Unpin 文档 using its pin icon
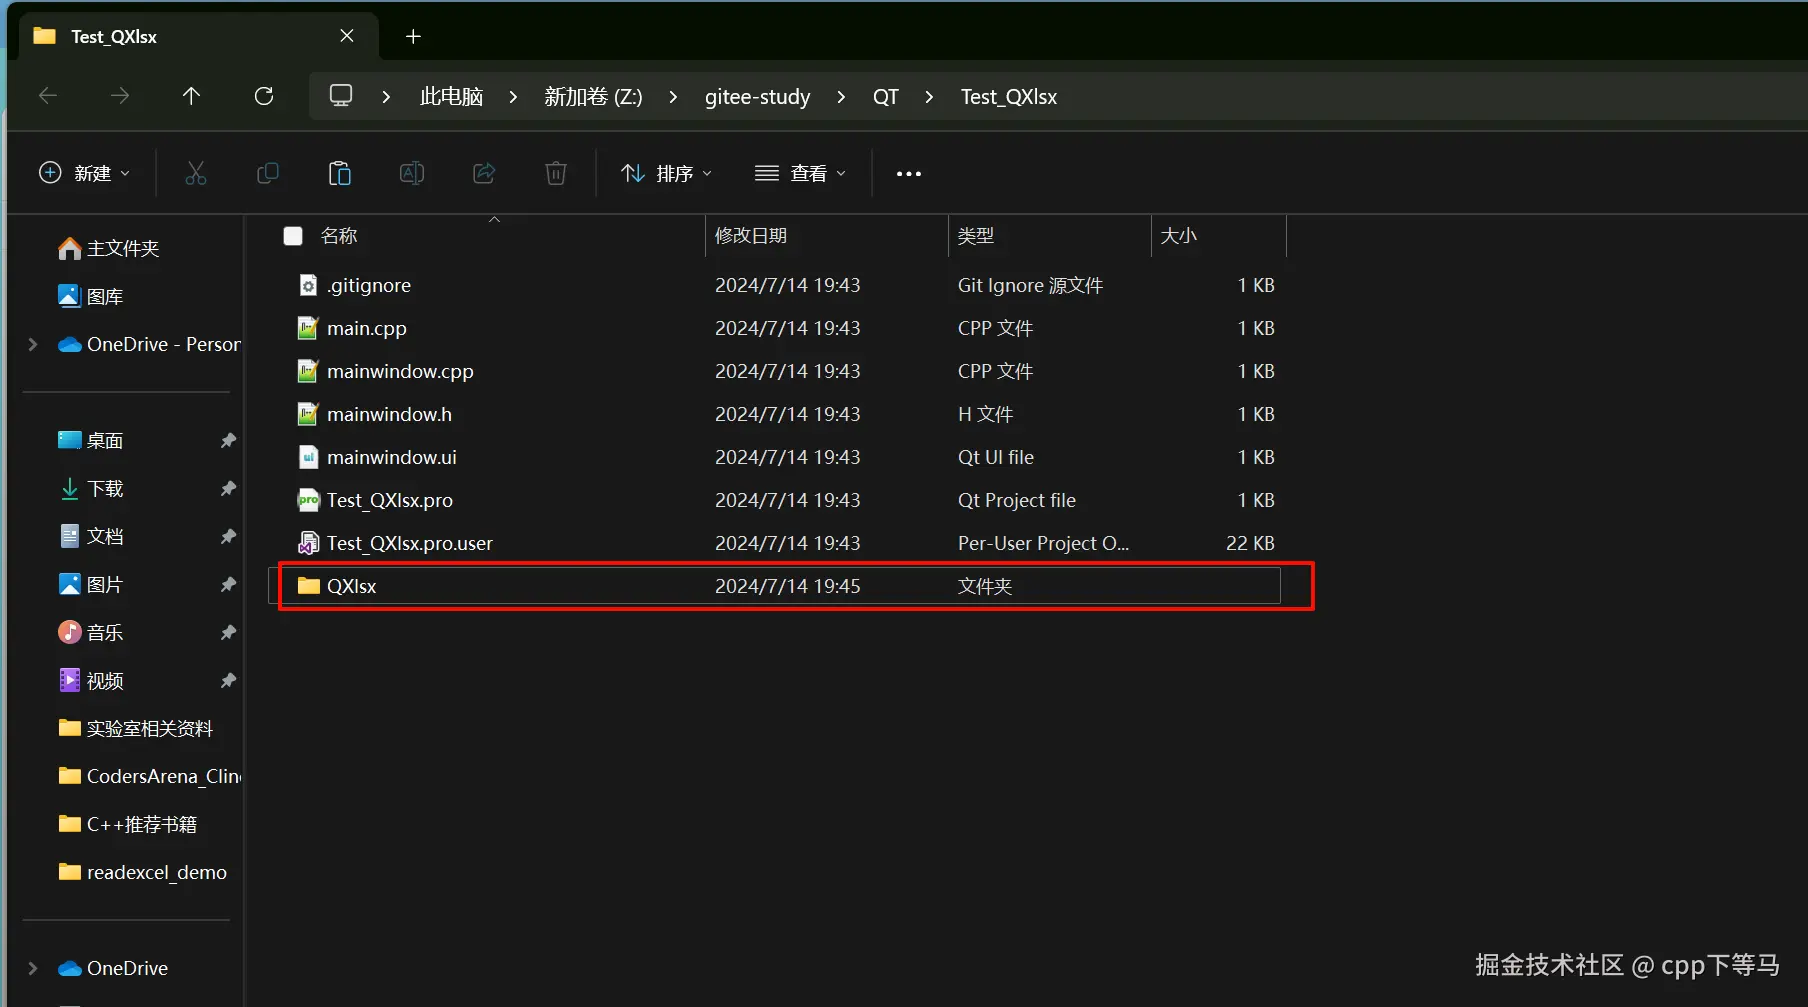The image size is (1808, 1007). click(228, 537)
